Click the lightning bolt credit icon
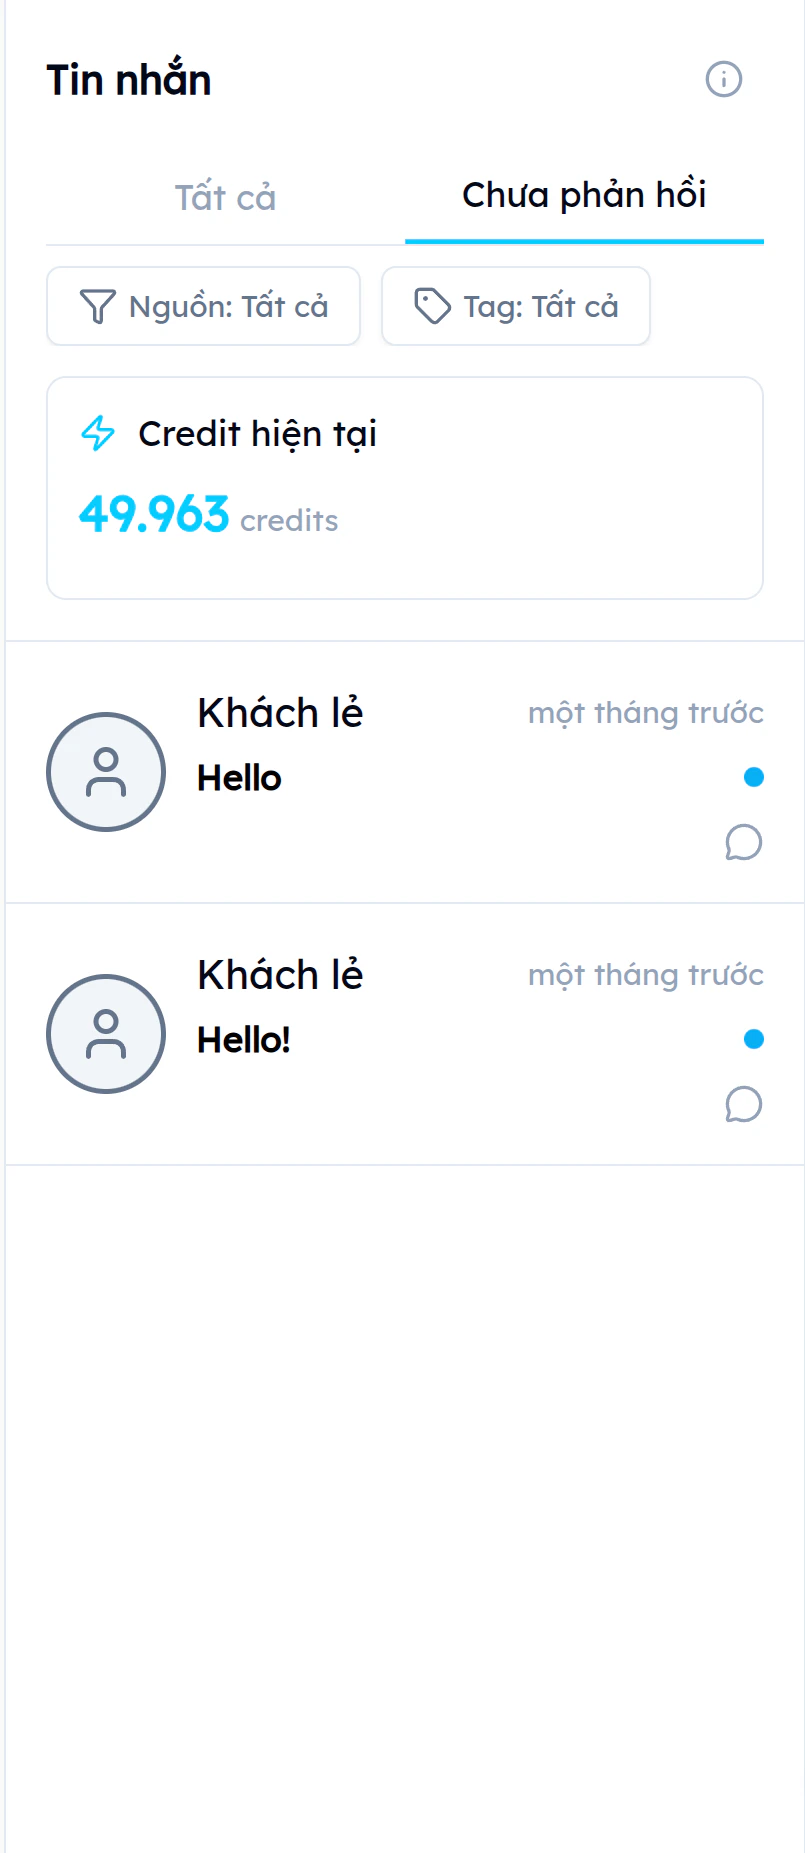805x1853 pixels. pyautogui.click(x=97, y=434)
